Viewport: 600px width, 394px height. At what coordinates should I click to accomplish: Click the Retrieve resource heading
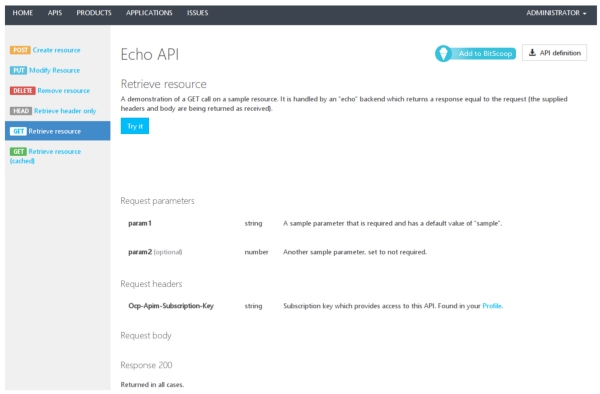coord(163,84)
